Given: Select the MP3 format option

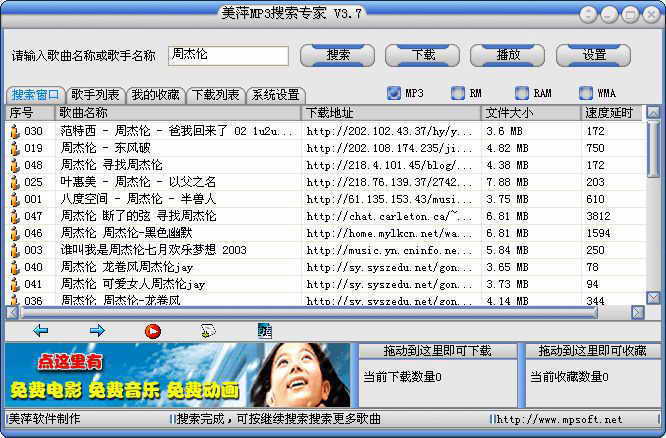Looking at the screenshot, I should click(393, 93).
